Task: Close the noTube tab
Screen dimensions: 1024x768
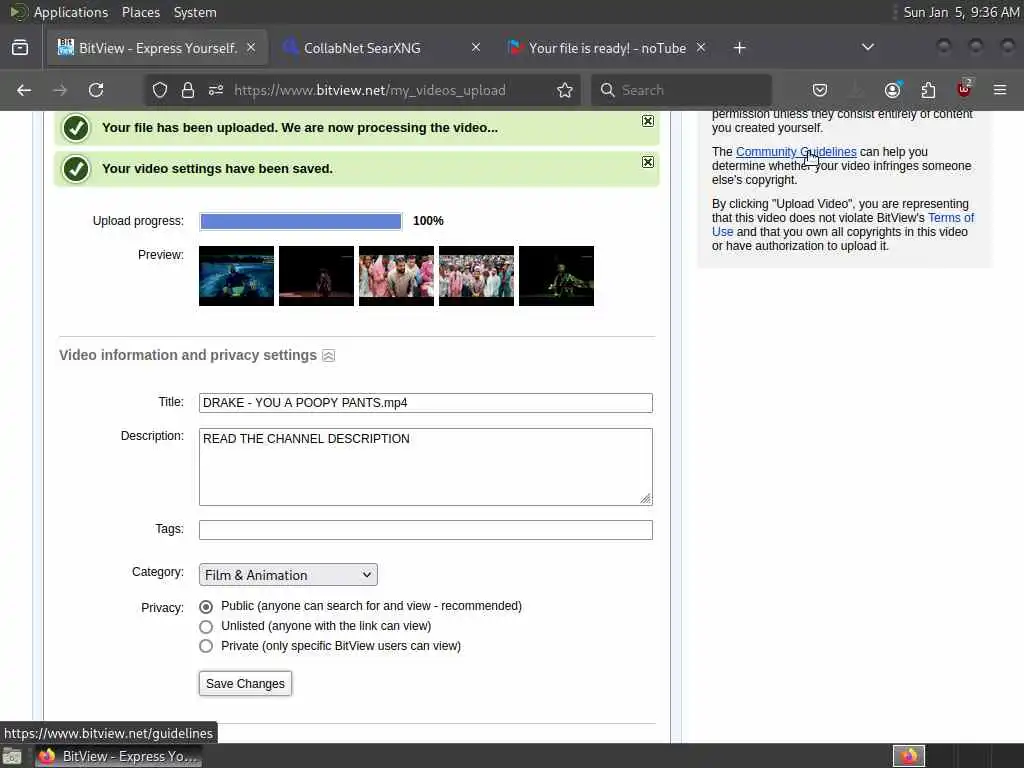Action: tap(701, 47)
